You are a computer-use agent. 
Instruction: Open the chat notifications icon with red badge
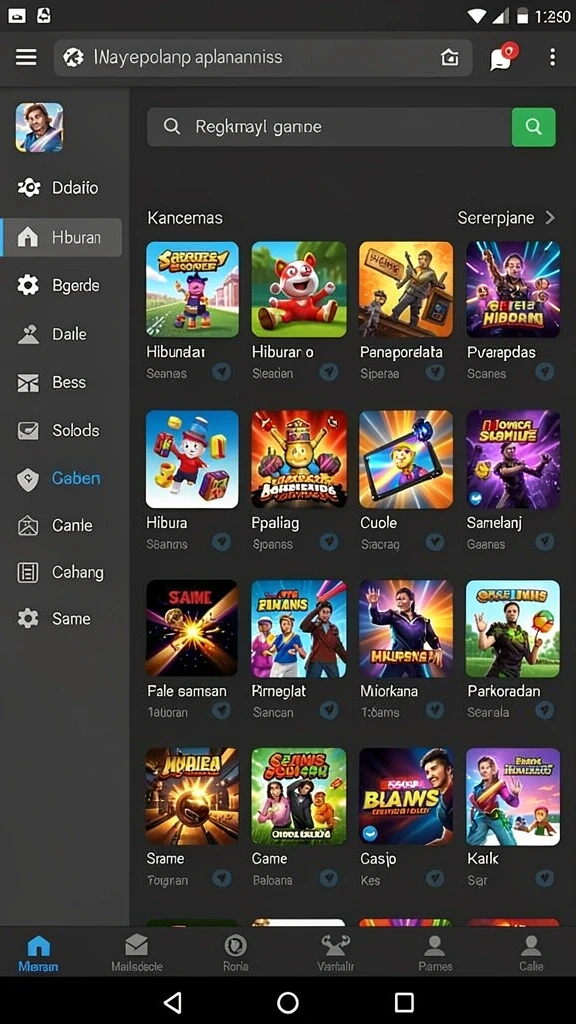point(504,56)
